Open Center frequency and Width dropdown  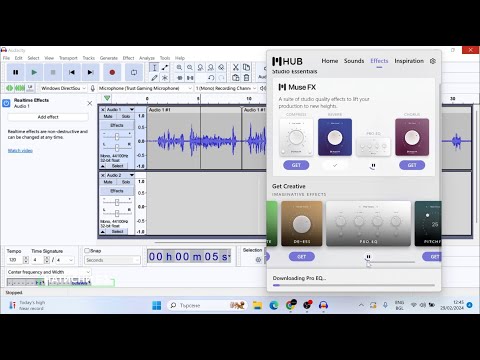(49, 272)
